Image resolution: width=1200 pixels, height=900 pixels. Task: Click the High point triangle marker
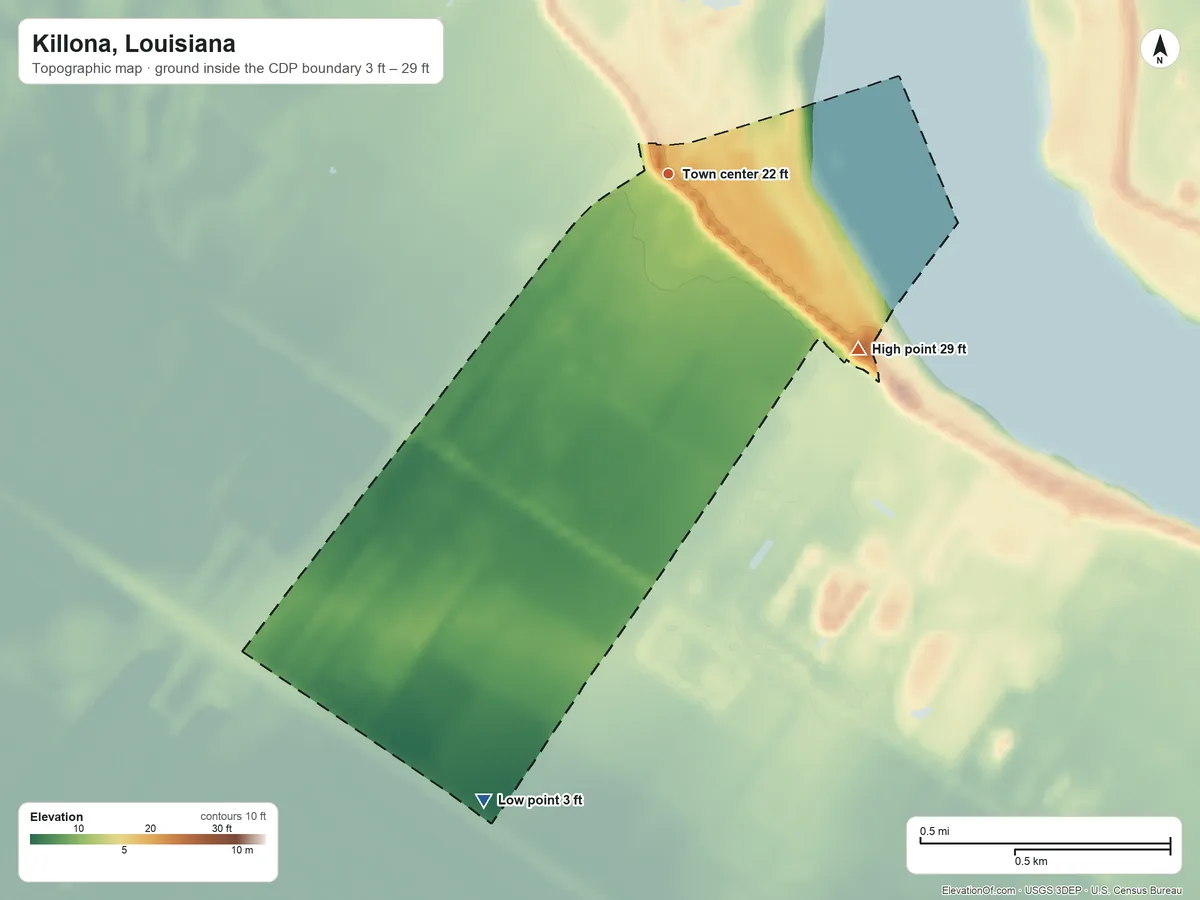point(858,348)
